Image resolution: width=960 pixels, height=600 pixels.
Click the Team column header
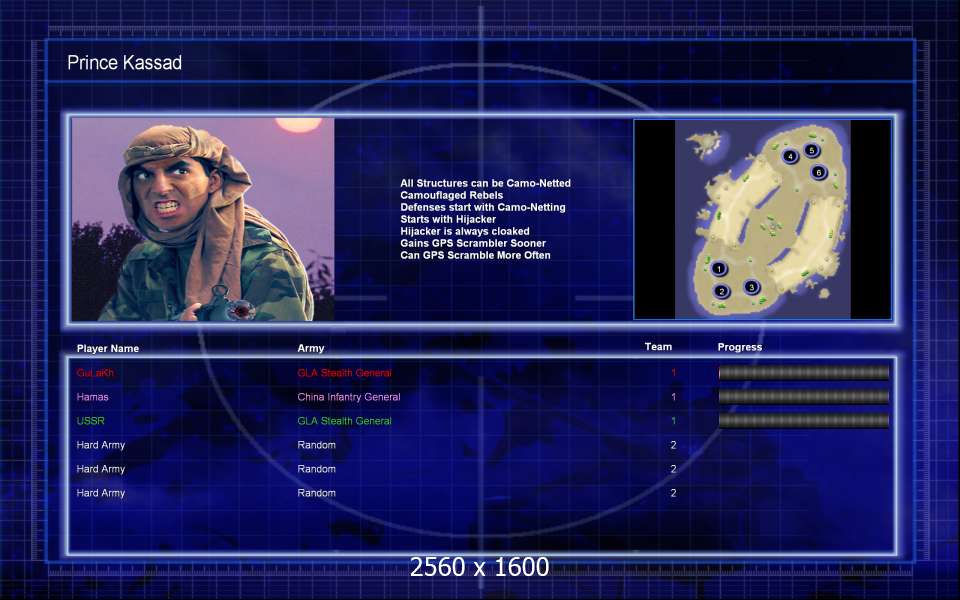[x=658, y=347]
